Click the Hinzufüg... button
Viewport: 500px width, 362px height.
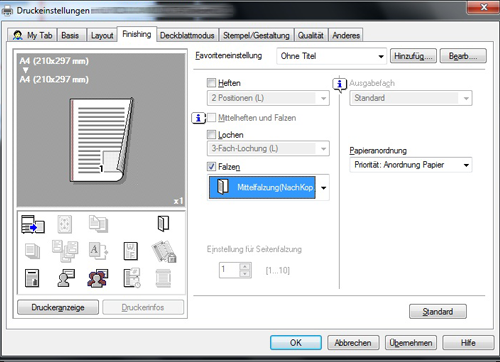pyautogui.click(x=413, y=56)
